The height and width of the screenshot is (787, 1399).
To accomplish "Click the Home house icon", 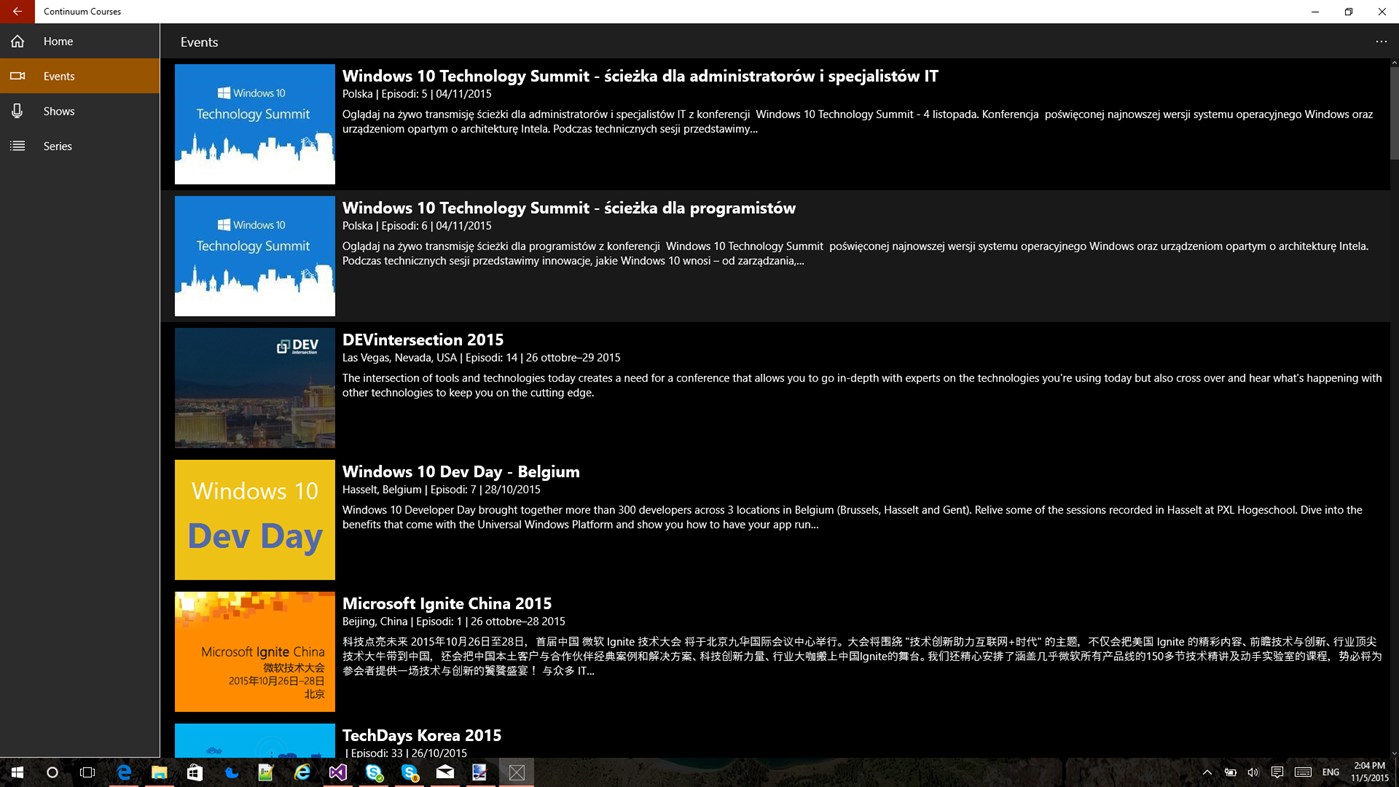I will pyautogui.click(x=17, y=41).
